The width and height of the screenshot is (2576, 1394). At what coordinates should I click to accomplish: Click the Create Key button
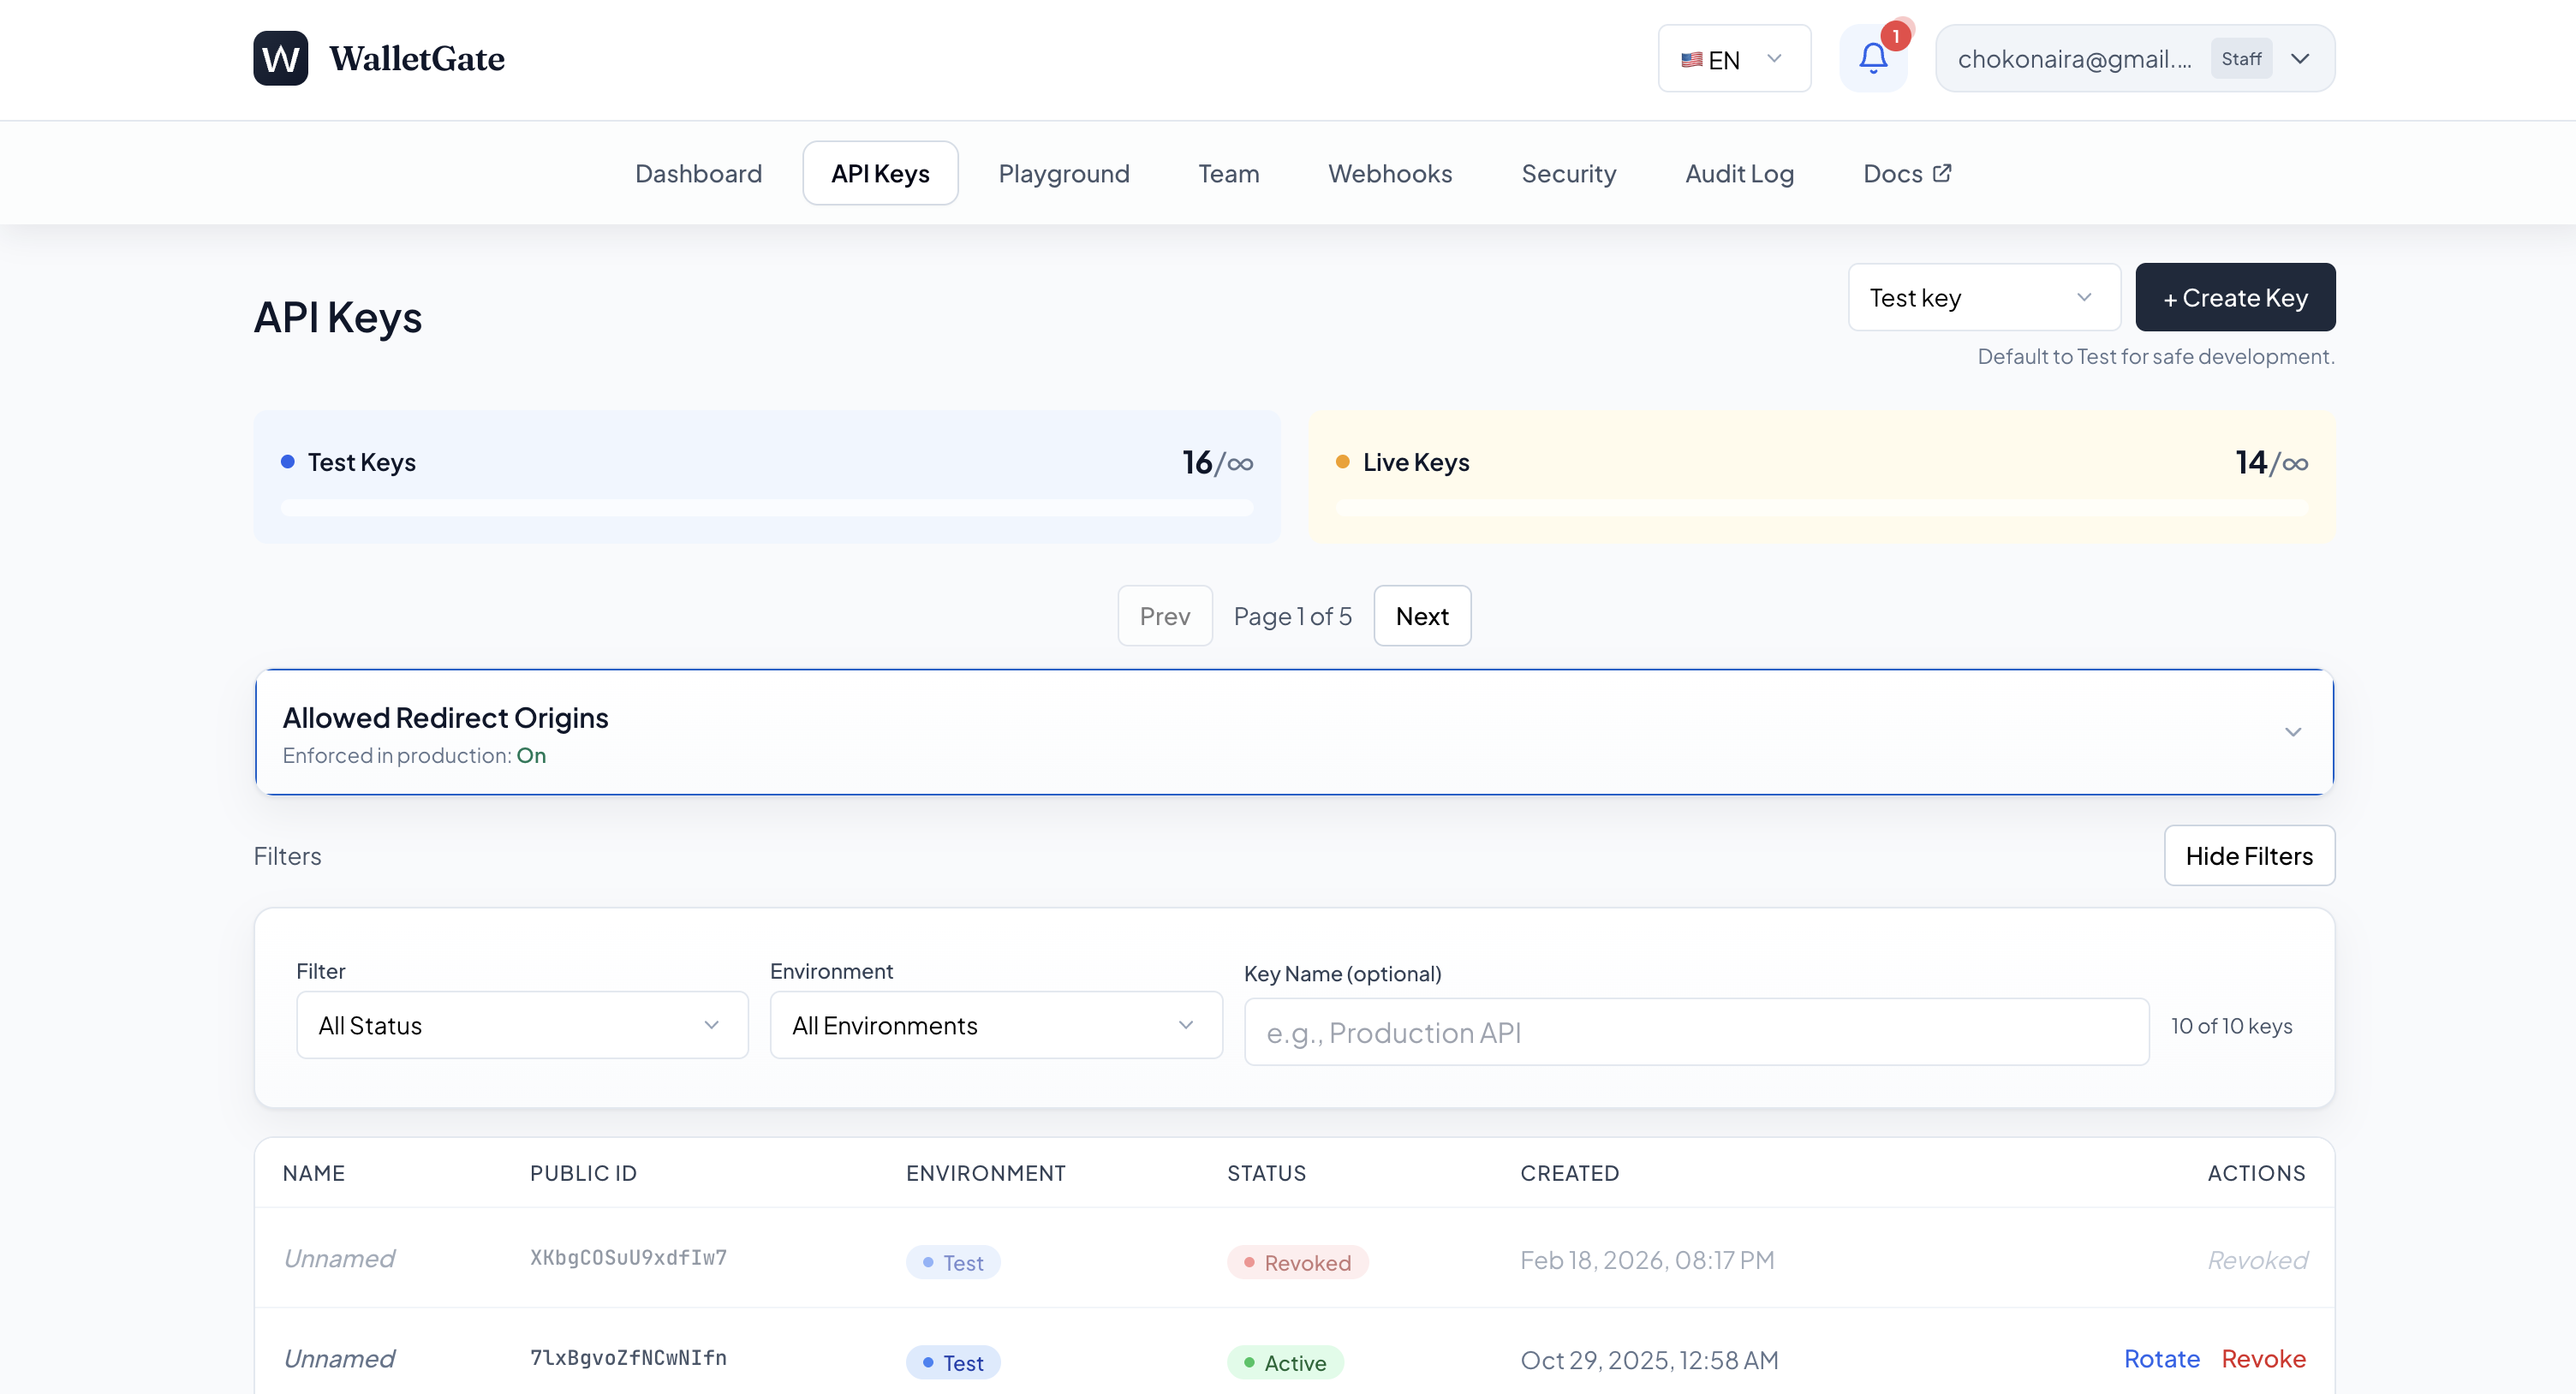tap(2234, 298)
